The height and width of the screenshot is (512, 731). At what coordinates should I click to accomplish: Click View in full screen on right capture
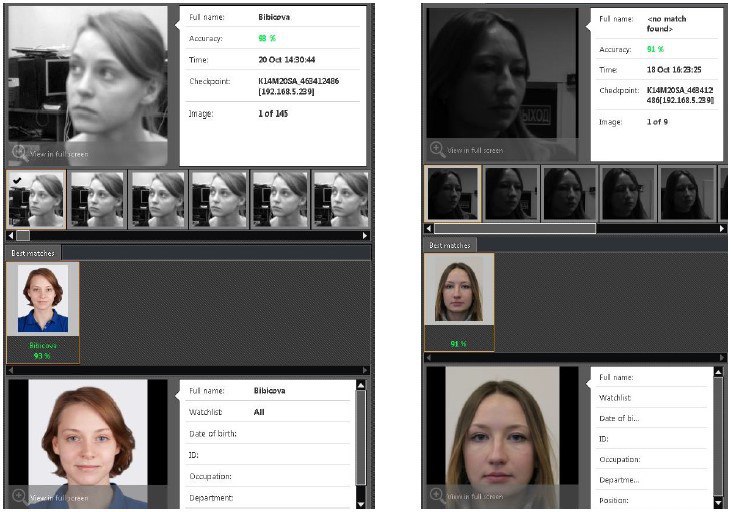point(475,151)
